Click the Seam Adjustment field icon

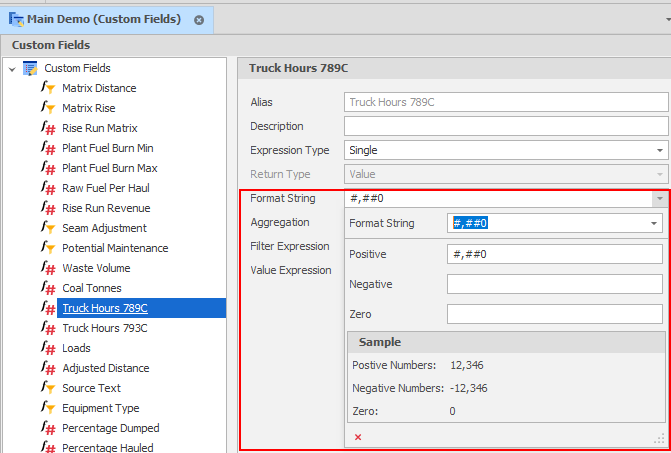click(x=48, y=228)
